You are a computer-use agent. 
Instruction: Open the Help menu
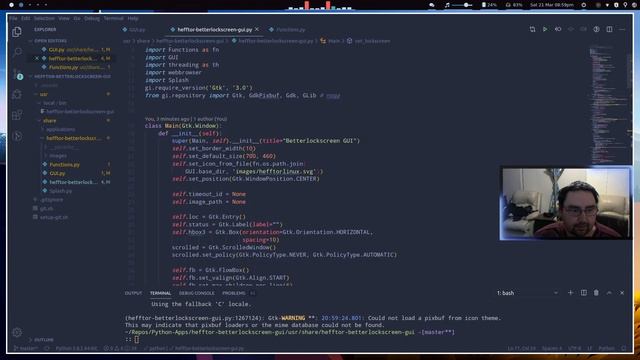tap(133, 18)
